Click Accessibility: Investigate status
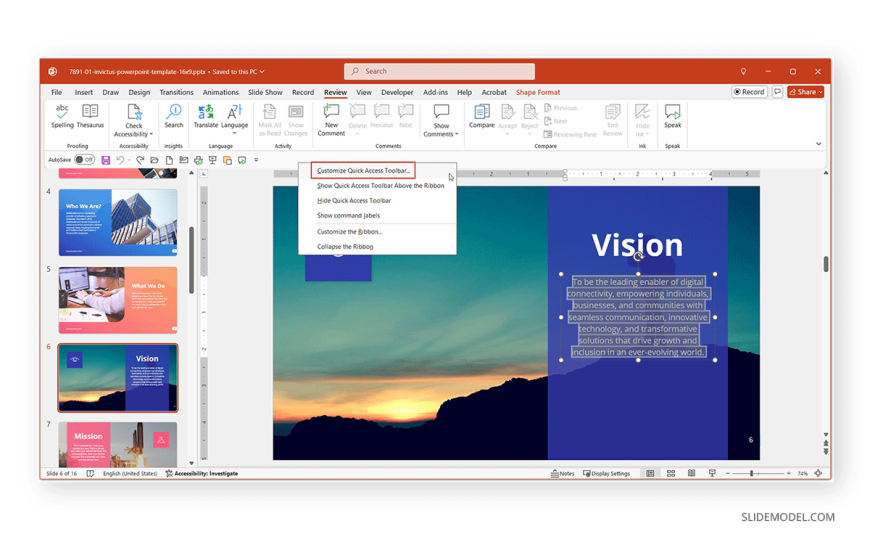The height and width of the screenshot is (539, 870). point(202,473)
